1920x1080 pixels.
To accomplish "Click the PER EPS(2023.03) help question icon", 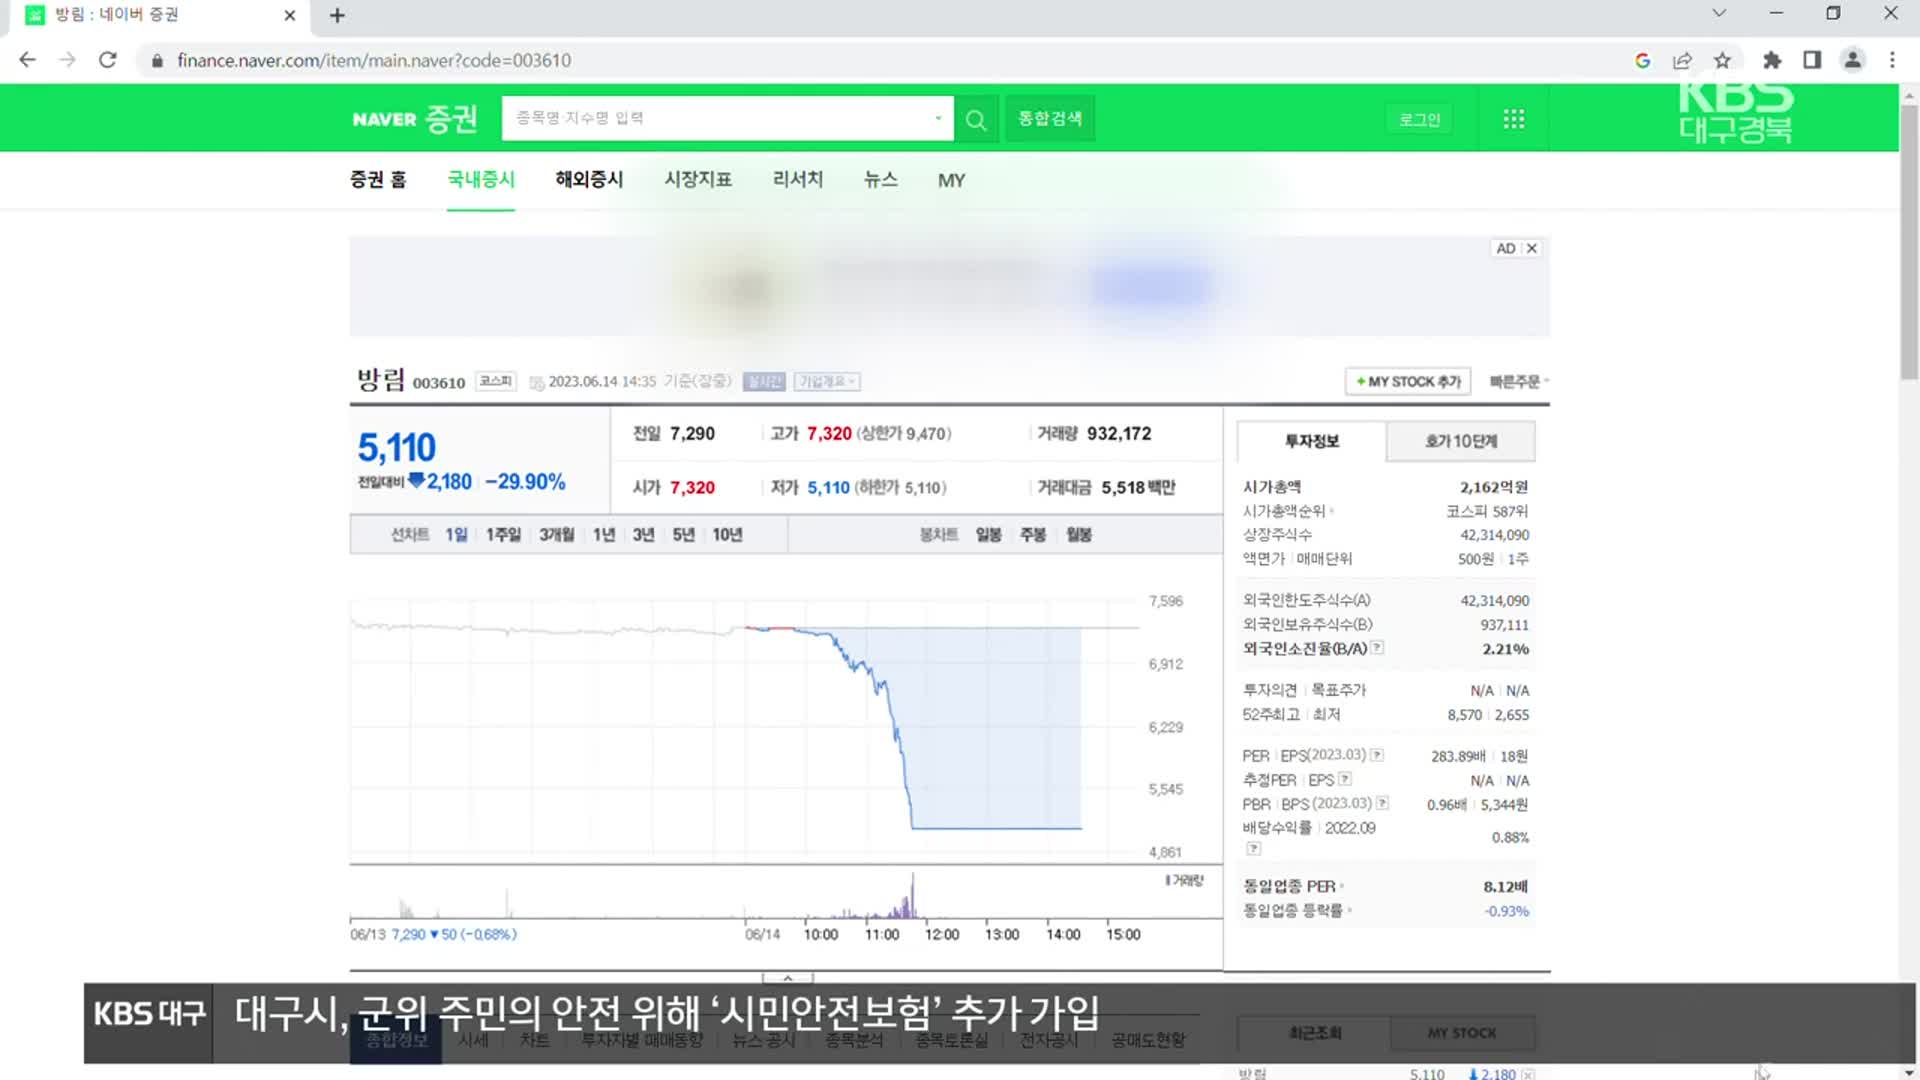I will pyautogui.click(x=1377, y=755).
